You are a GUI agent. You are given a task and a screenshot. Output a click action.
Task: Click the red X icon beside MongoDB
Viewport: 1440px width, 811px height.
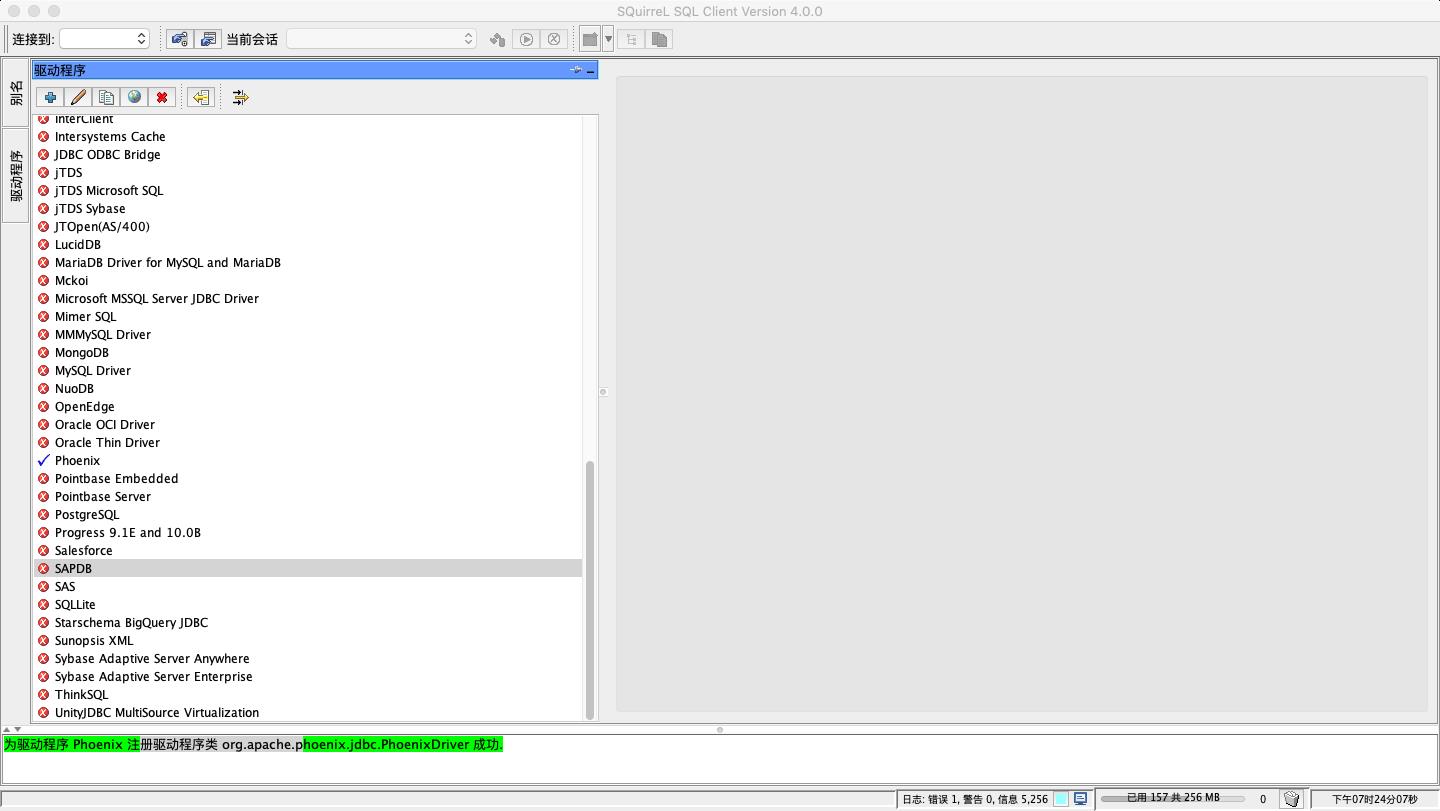(43, 352)
